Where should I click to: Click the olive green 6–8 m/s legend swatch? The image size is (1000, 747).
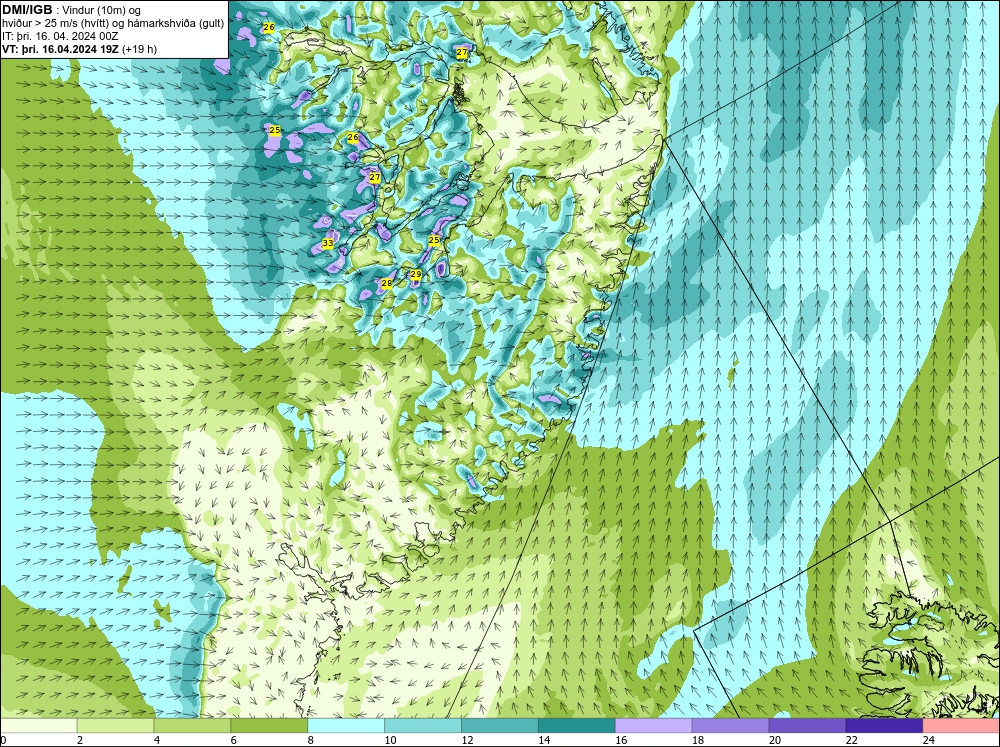(269, 726)
